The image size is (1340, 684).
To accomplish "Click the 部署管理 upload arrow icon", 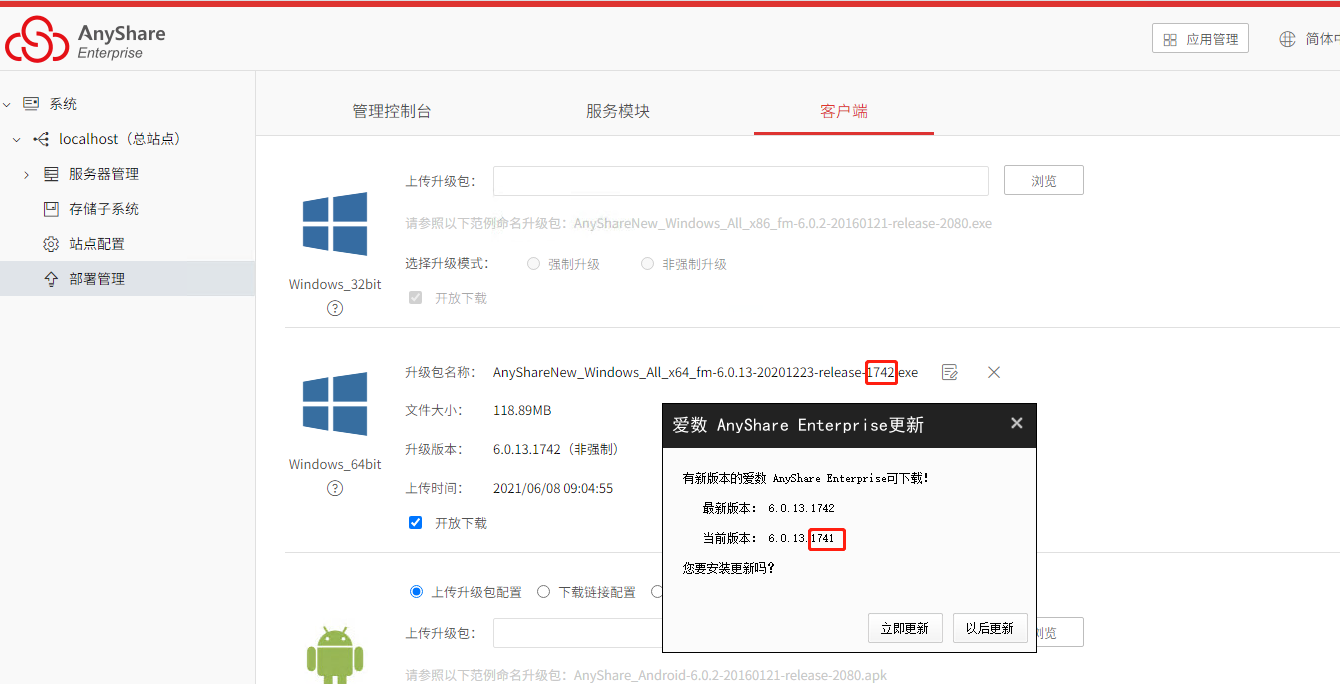I will click(x=51, y=279).
